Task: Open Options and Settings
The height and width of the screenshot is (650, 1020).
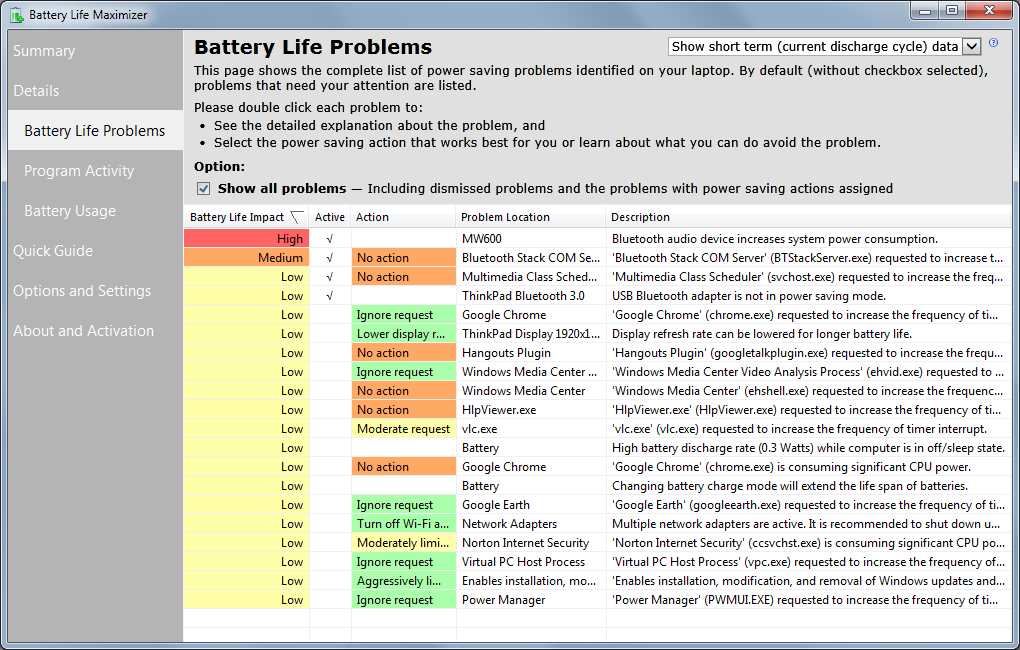Action: pos(82,291)
